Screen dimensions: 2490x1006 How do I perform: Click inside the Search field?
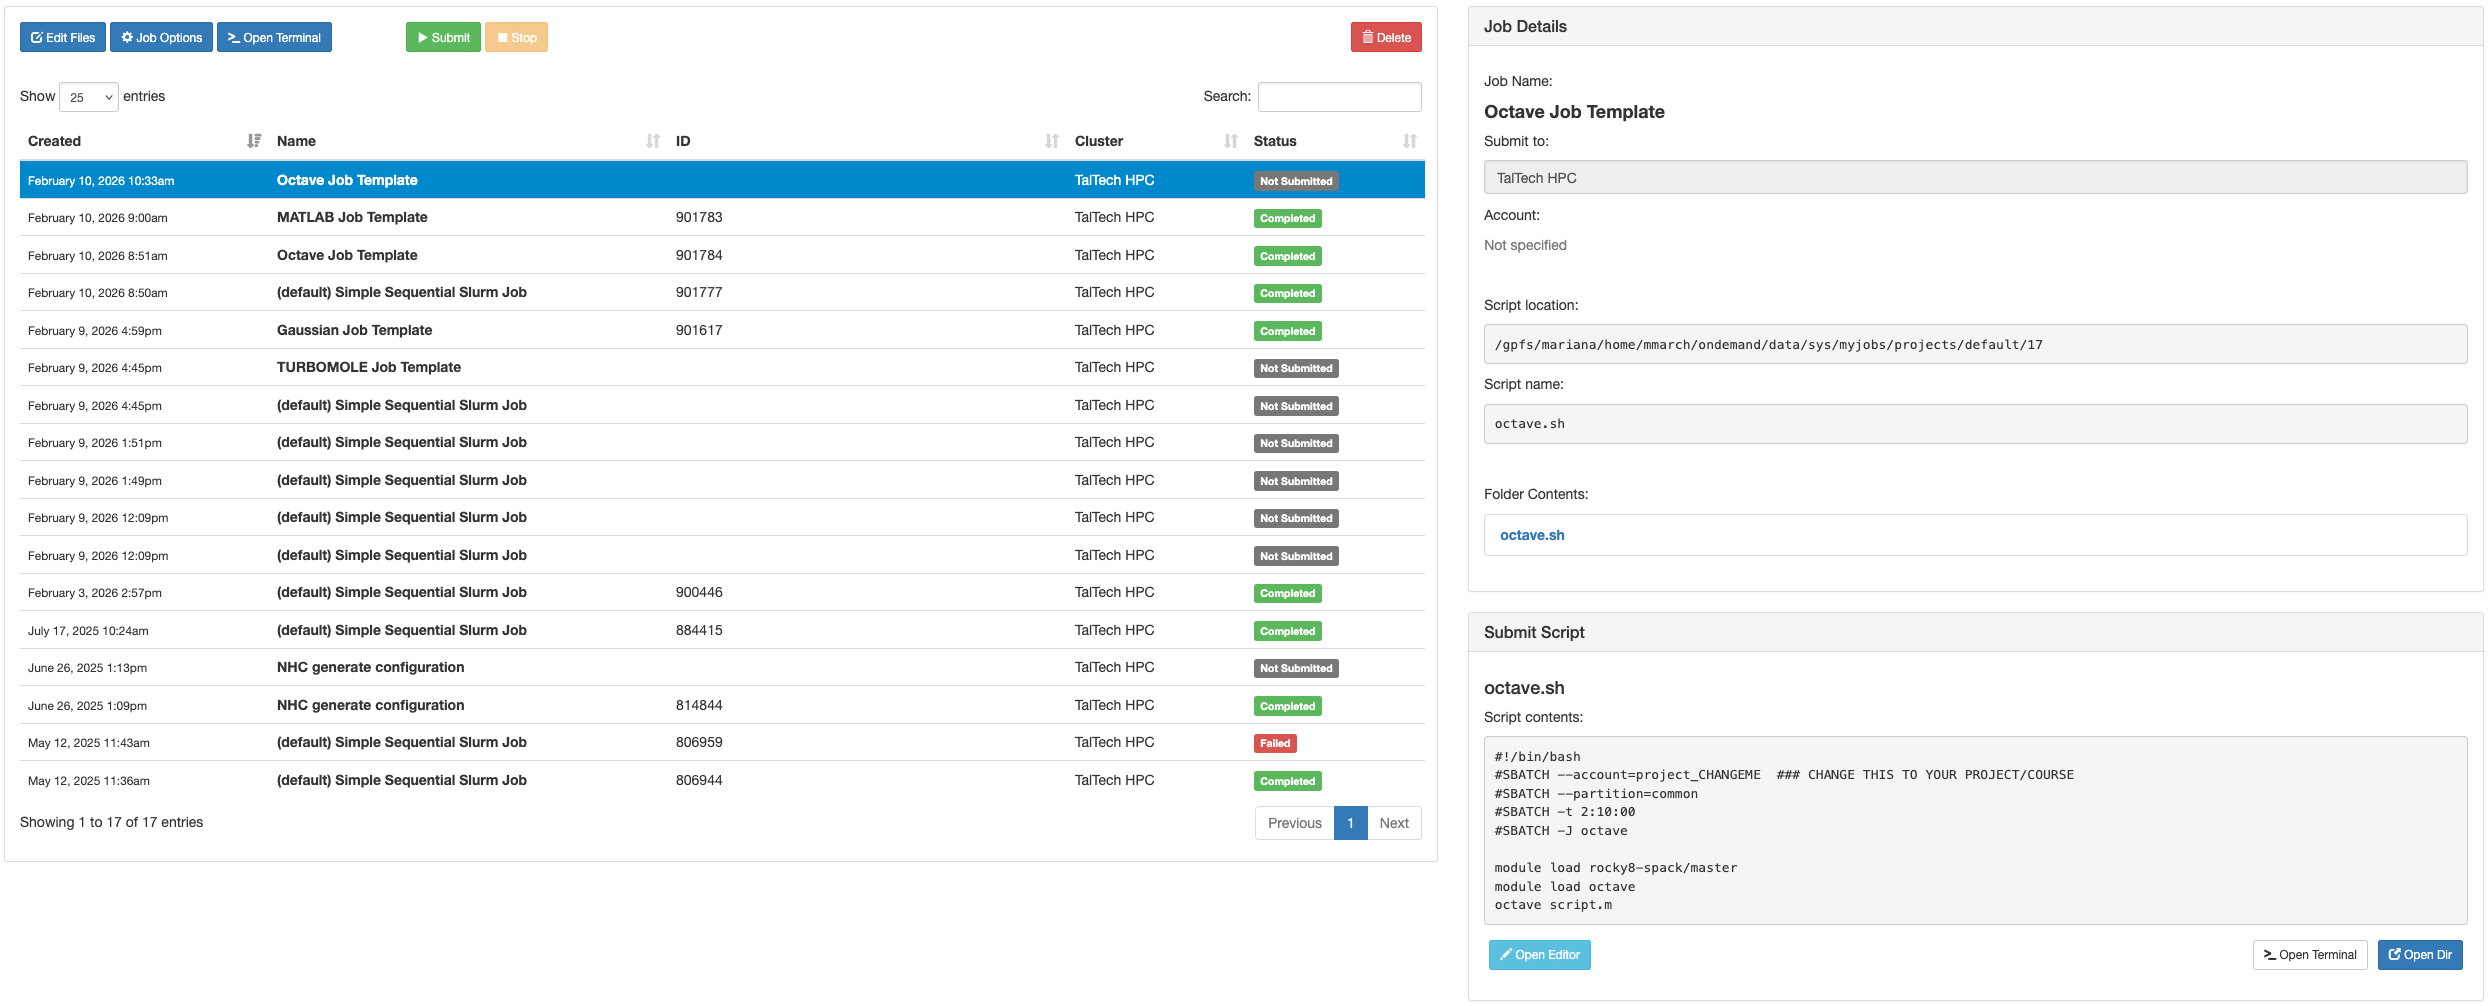click(x=1339, y=96)
